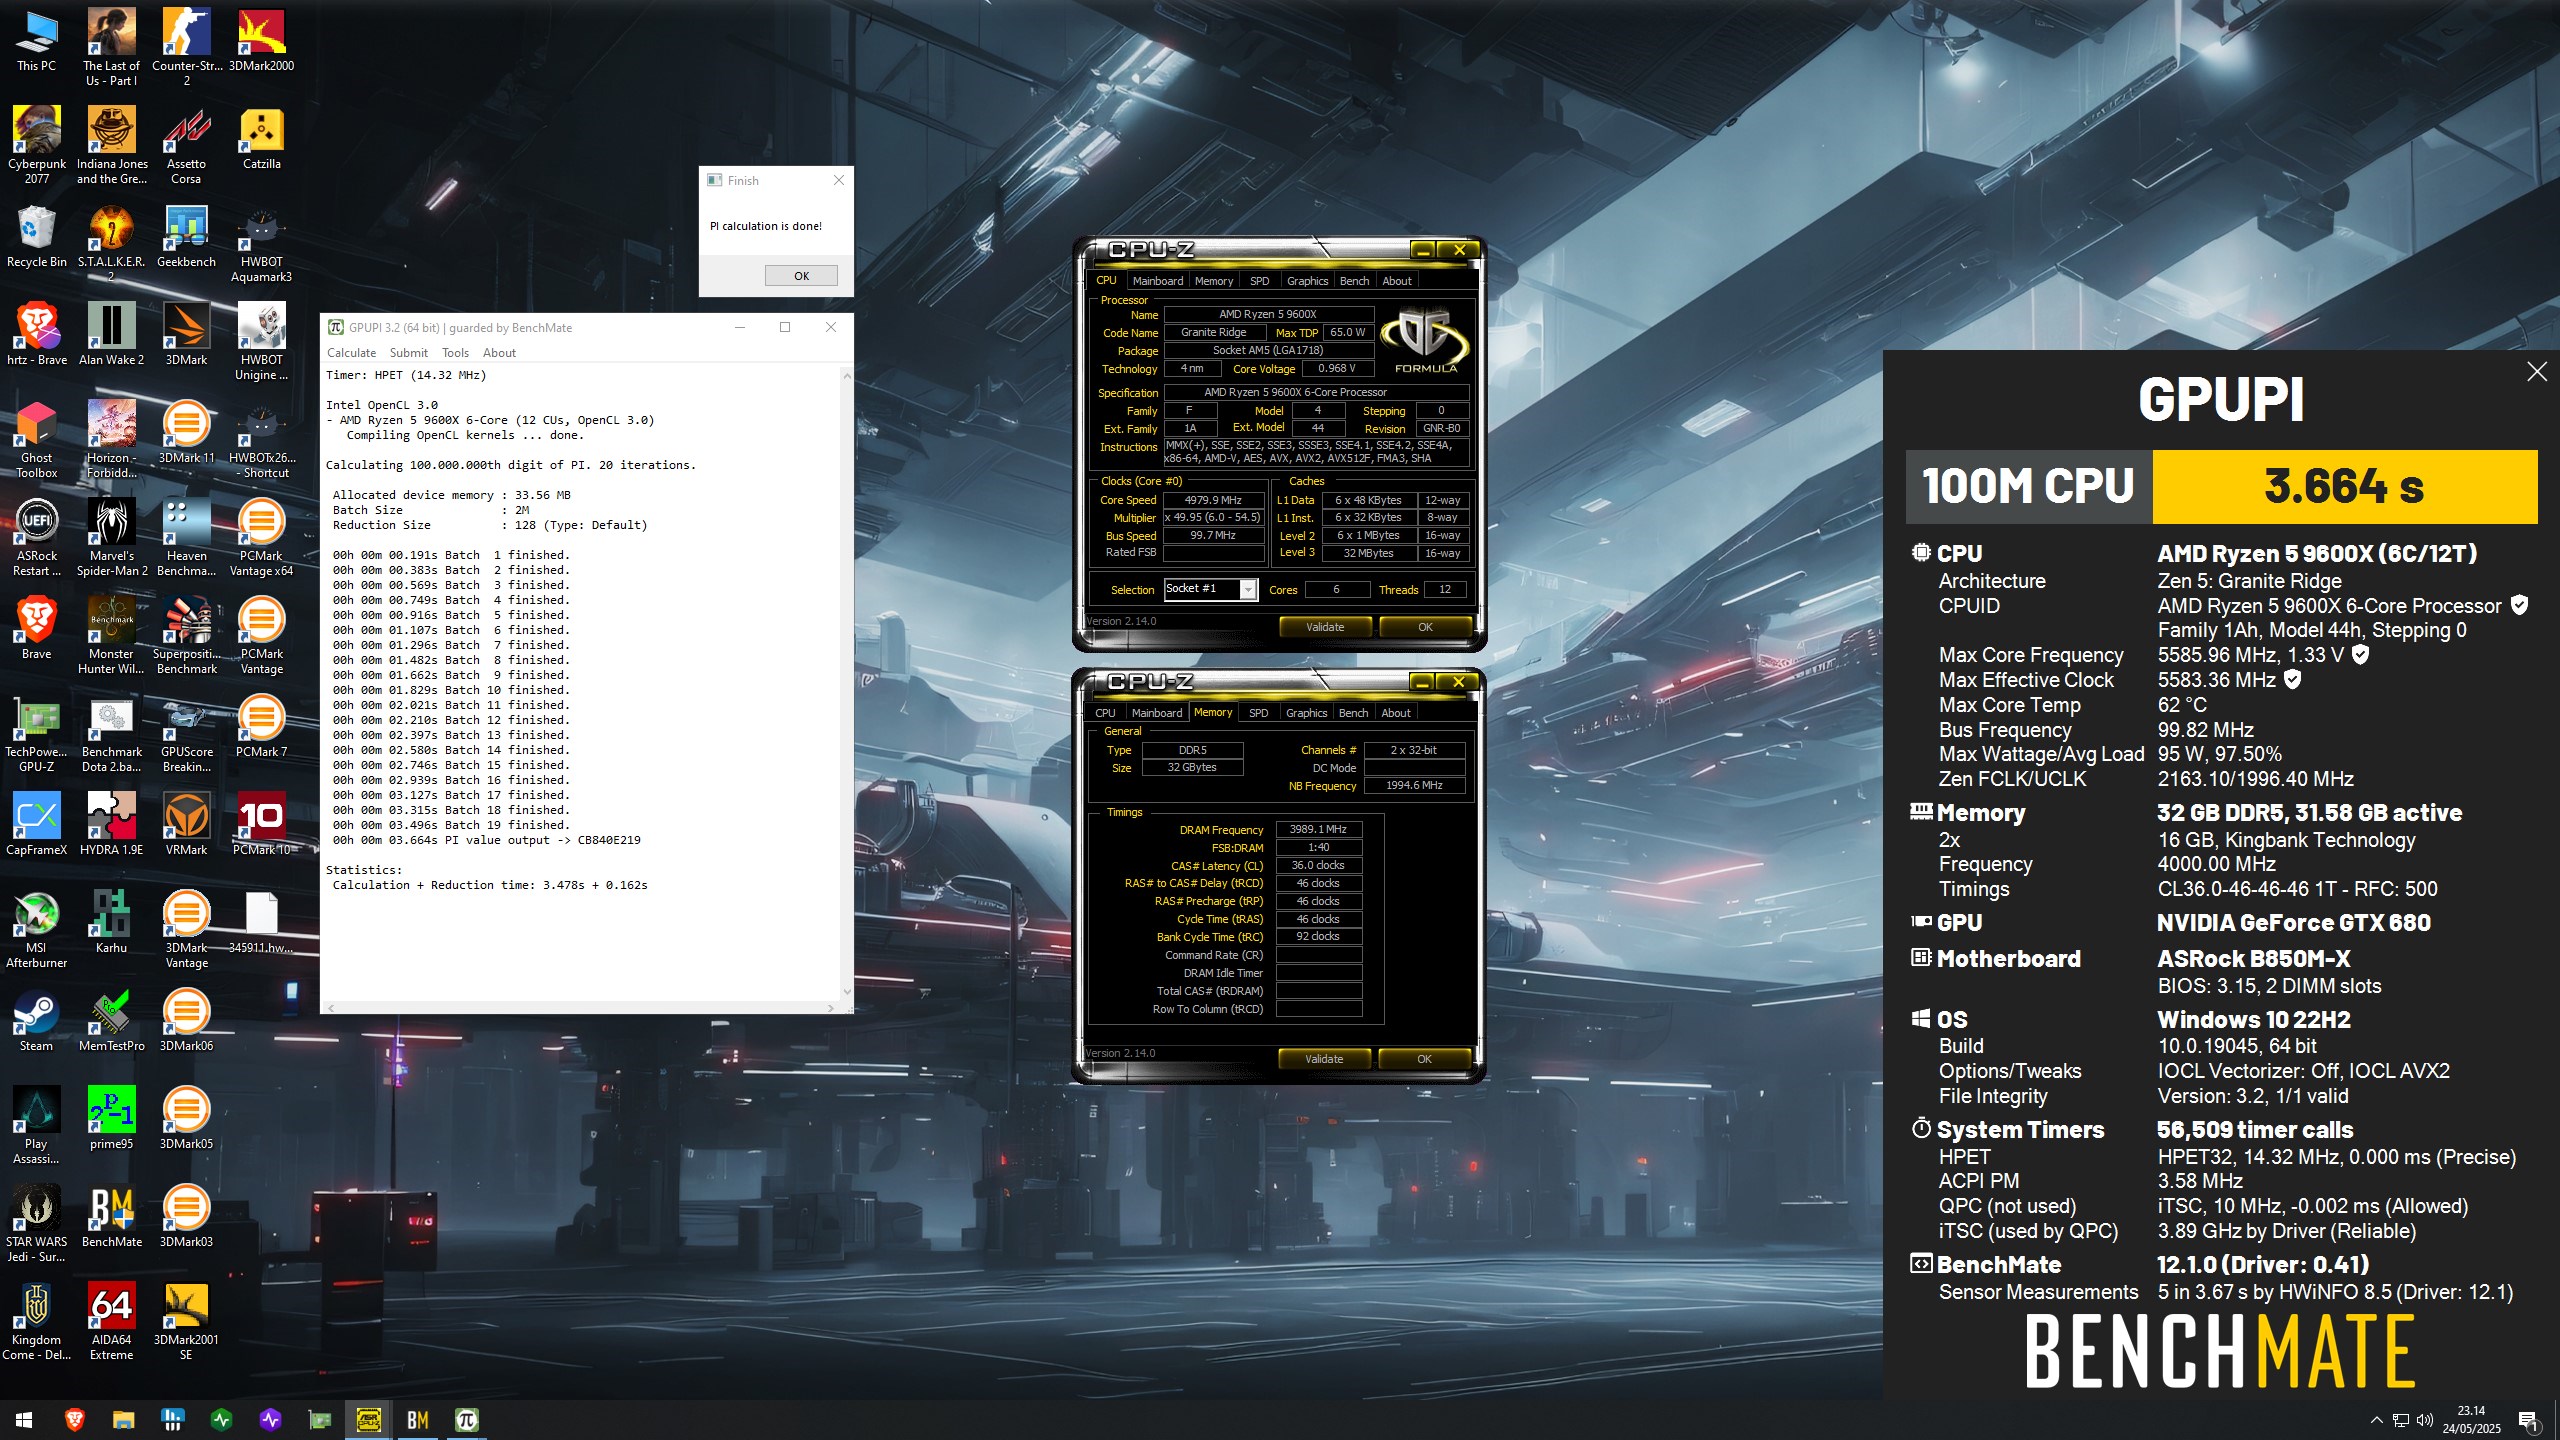This screenshot has height=1440, width=2560.
Task: Launch Karhu memory test icon
Action: tap(111, 922)
